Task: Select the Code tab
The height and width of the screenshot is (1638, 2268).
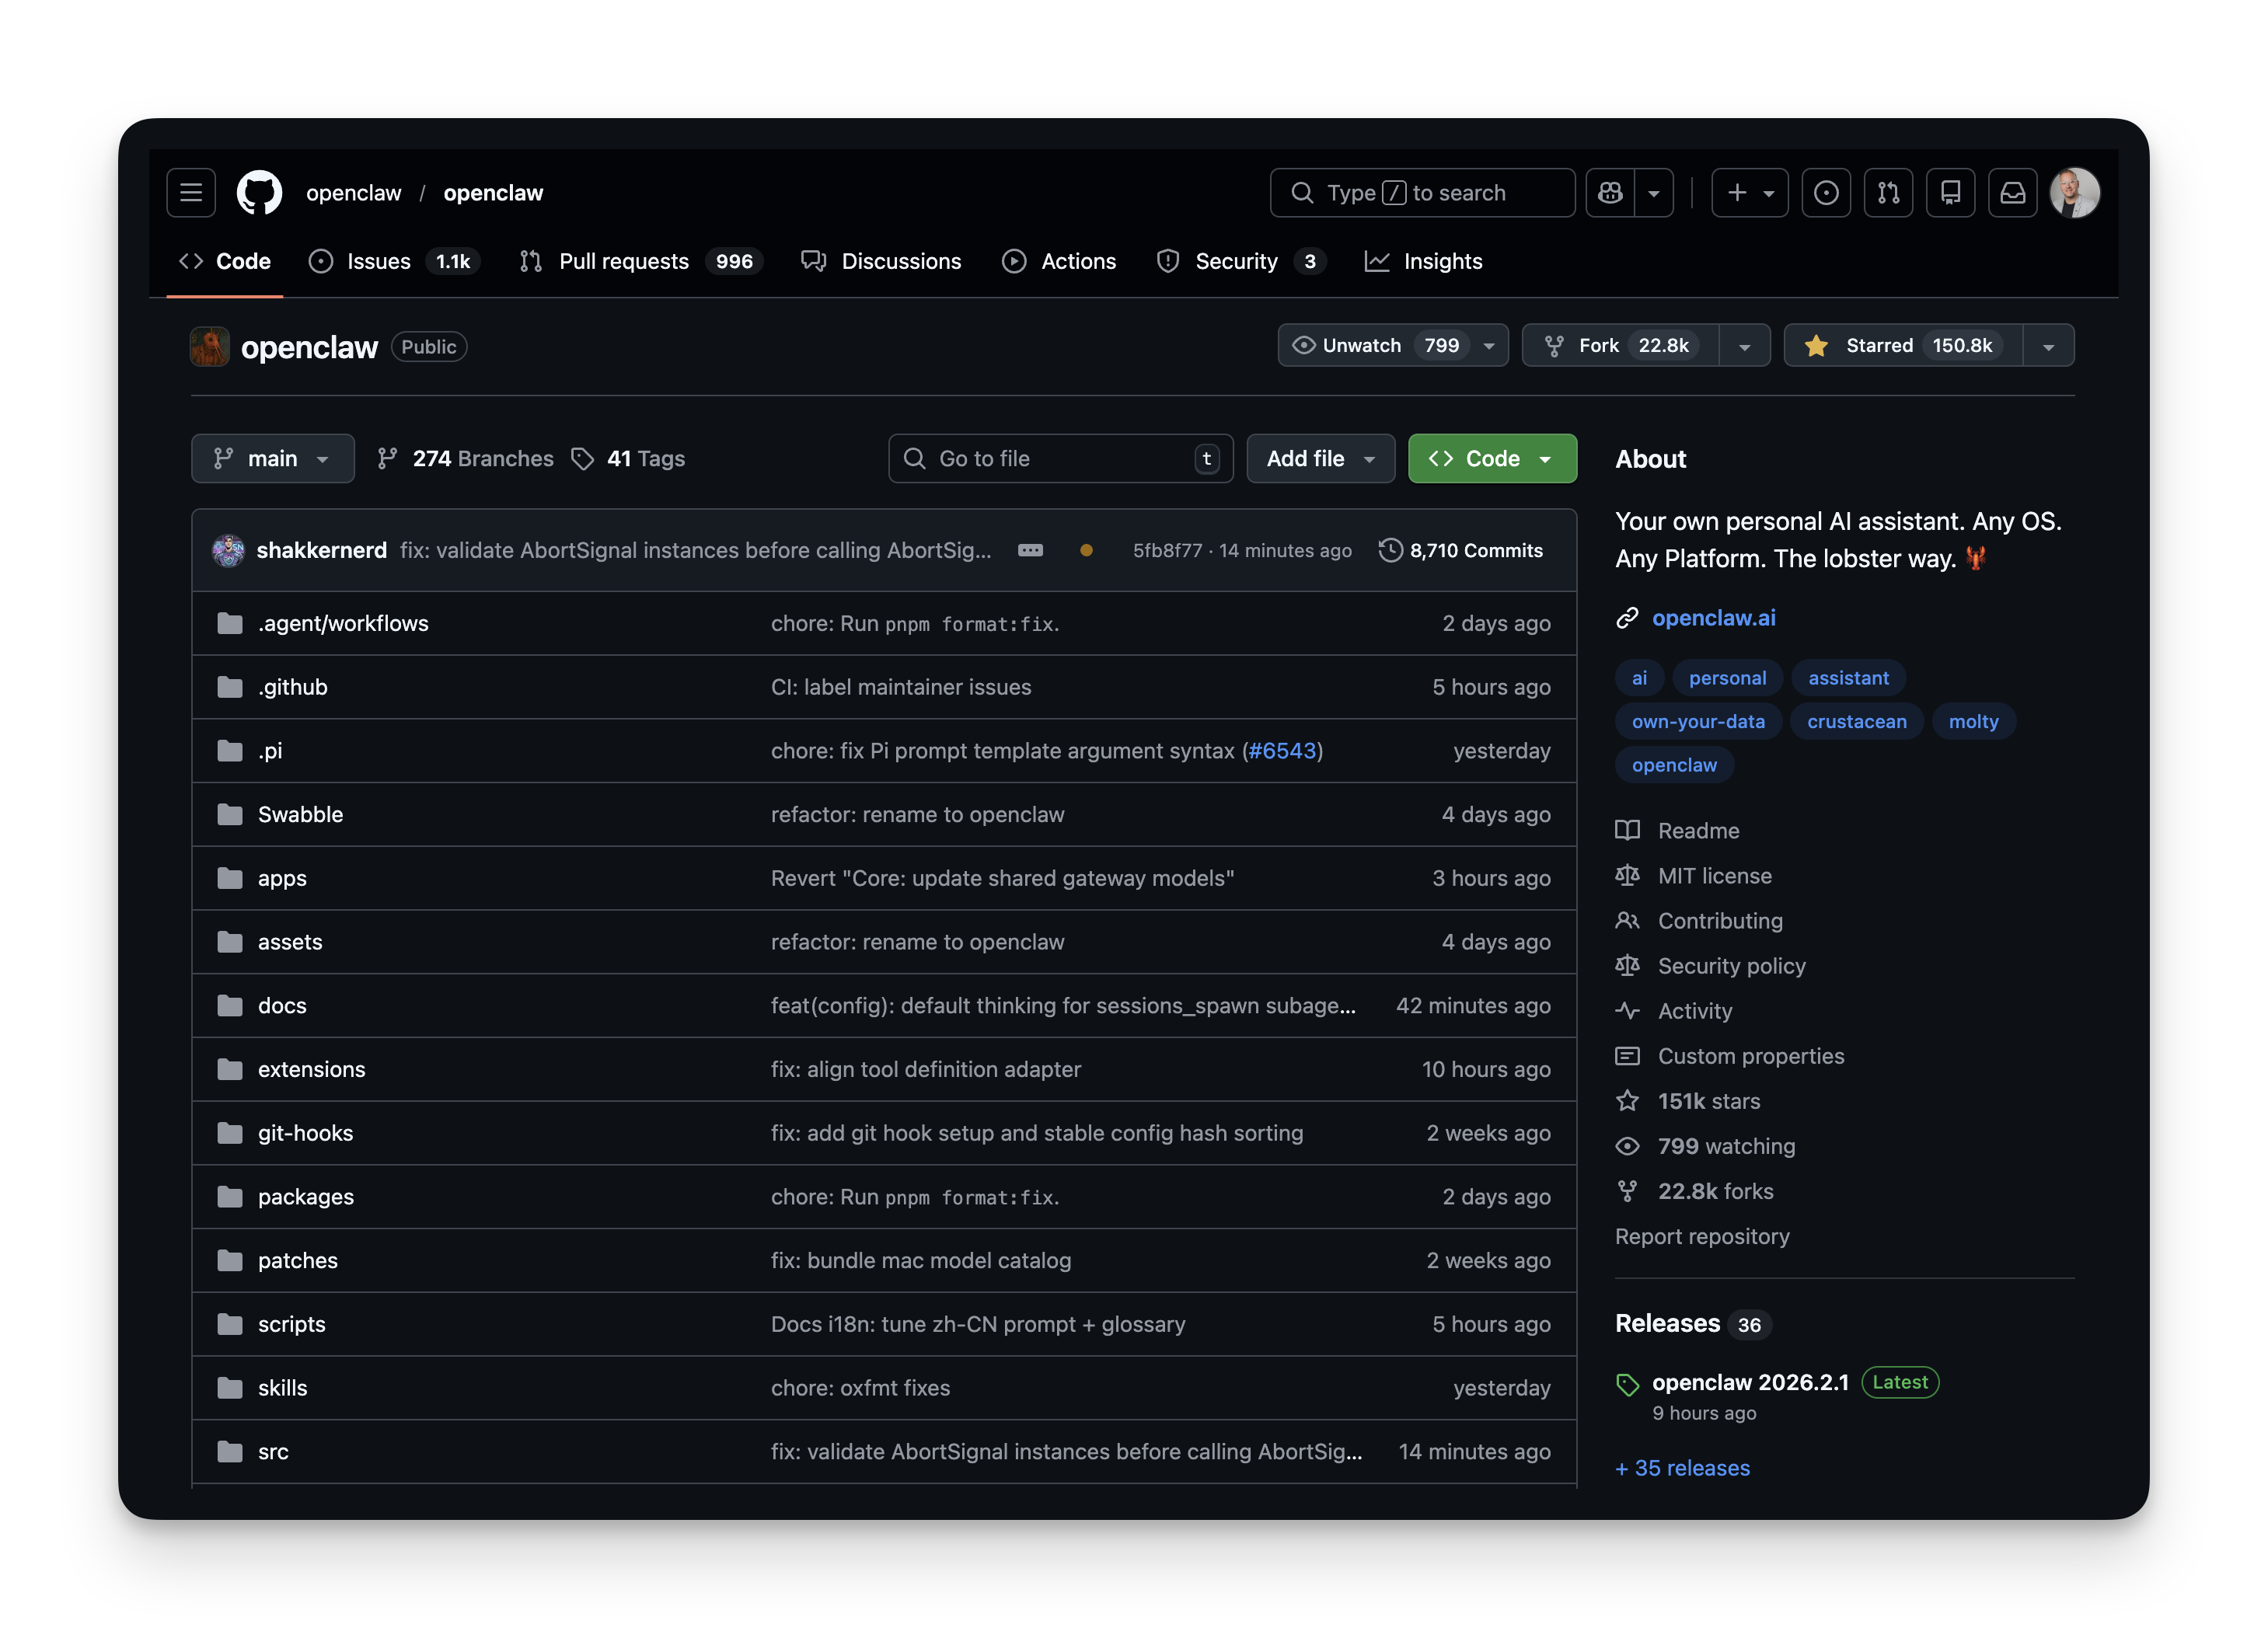Action: (x=225, y=261)
